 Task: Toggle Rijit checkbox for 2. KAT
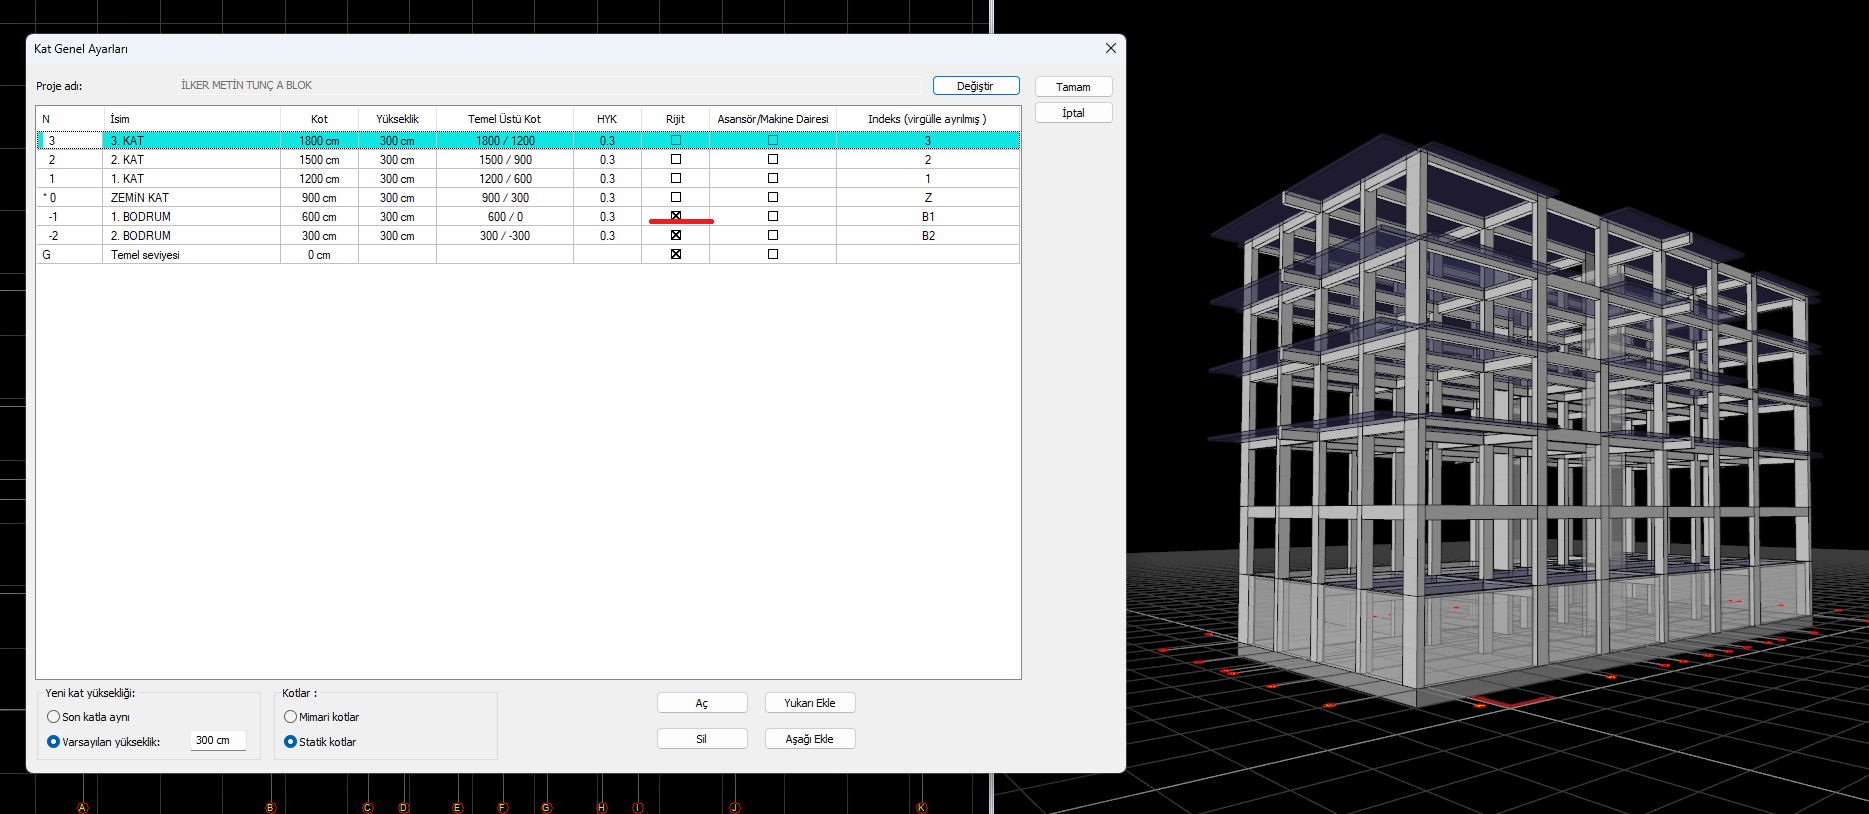[676, 159]
